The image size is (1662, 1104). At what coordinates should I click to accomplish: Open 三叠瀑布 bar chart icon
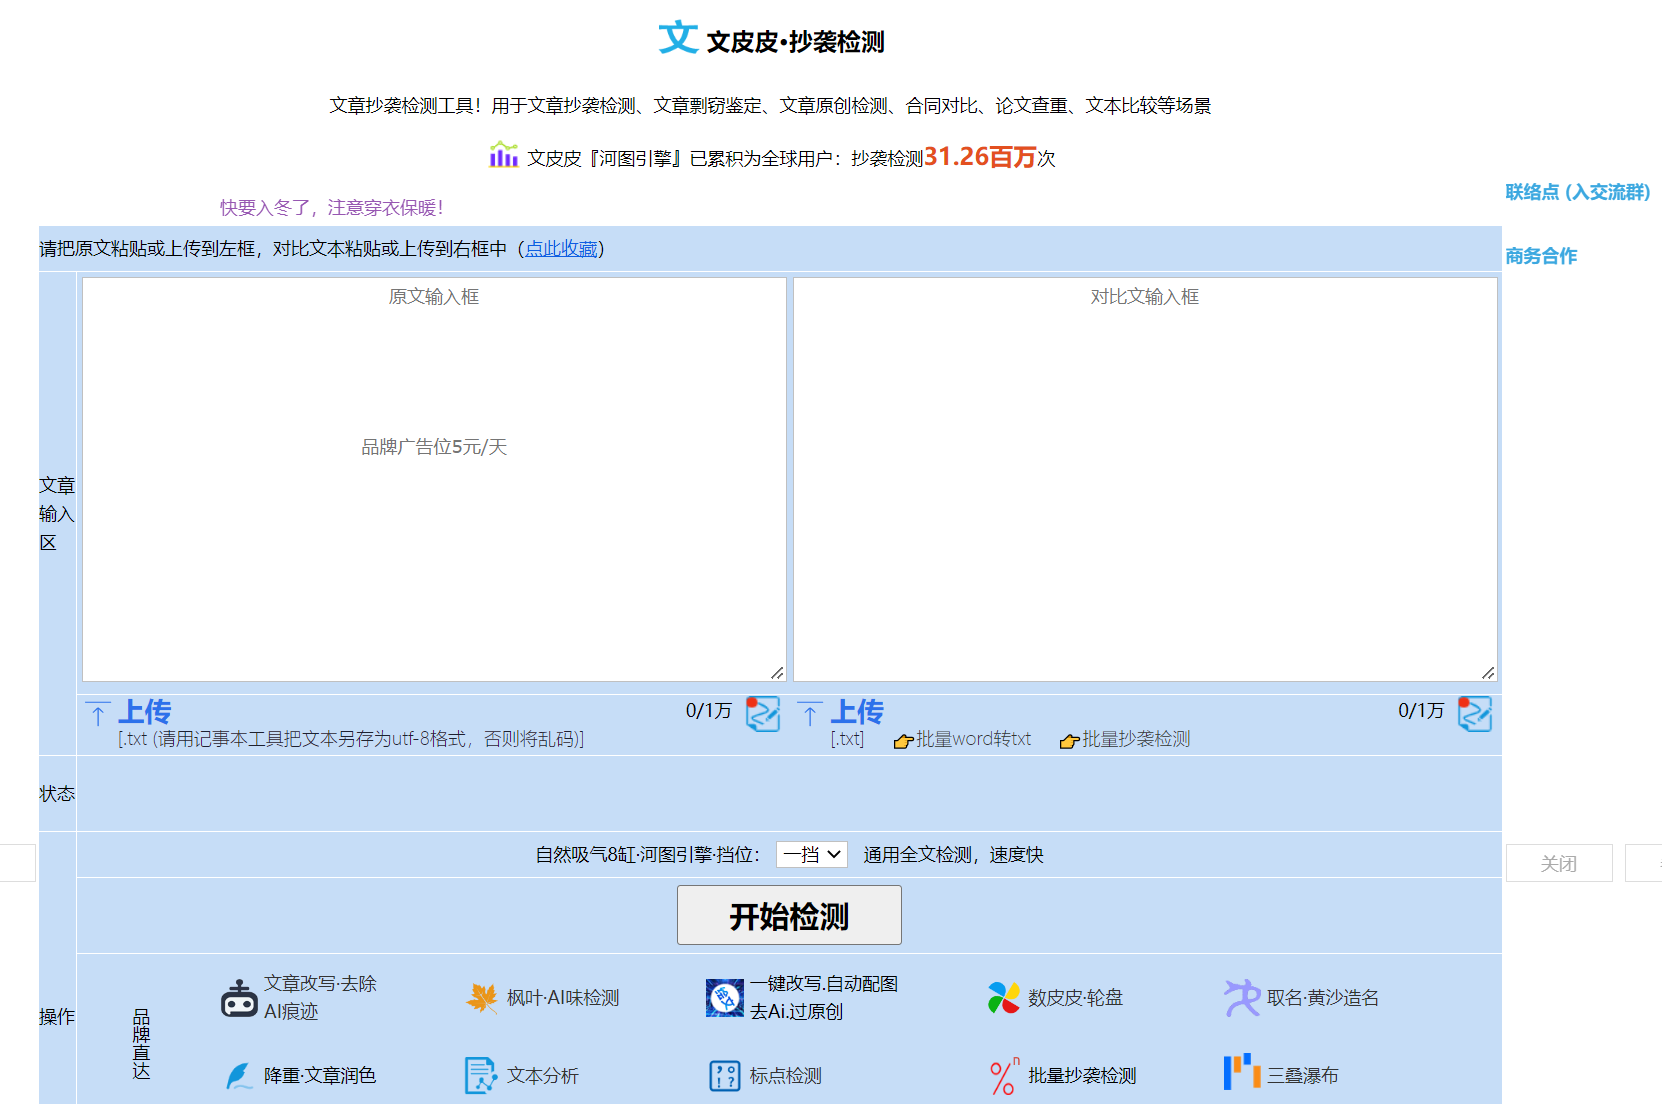point(1240,1073)
